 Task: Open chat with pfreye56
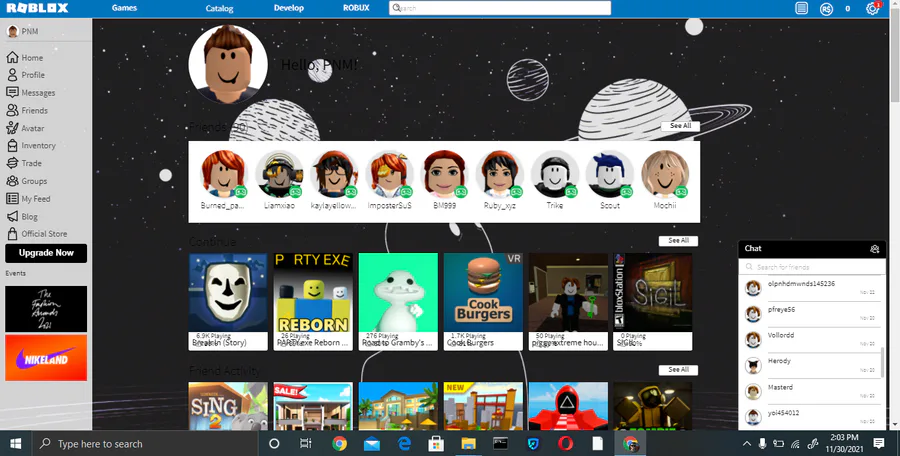coord(810,314)
